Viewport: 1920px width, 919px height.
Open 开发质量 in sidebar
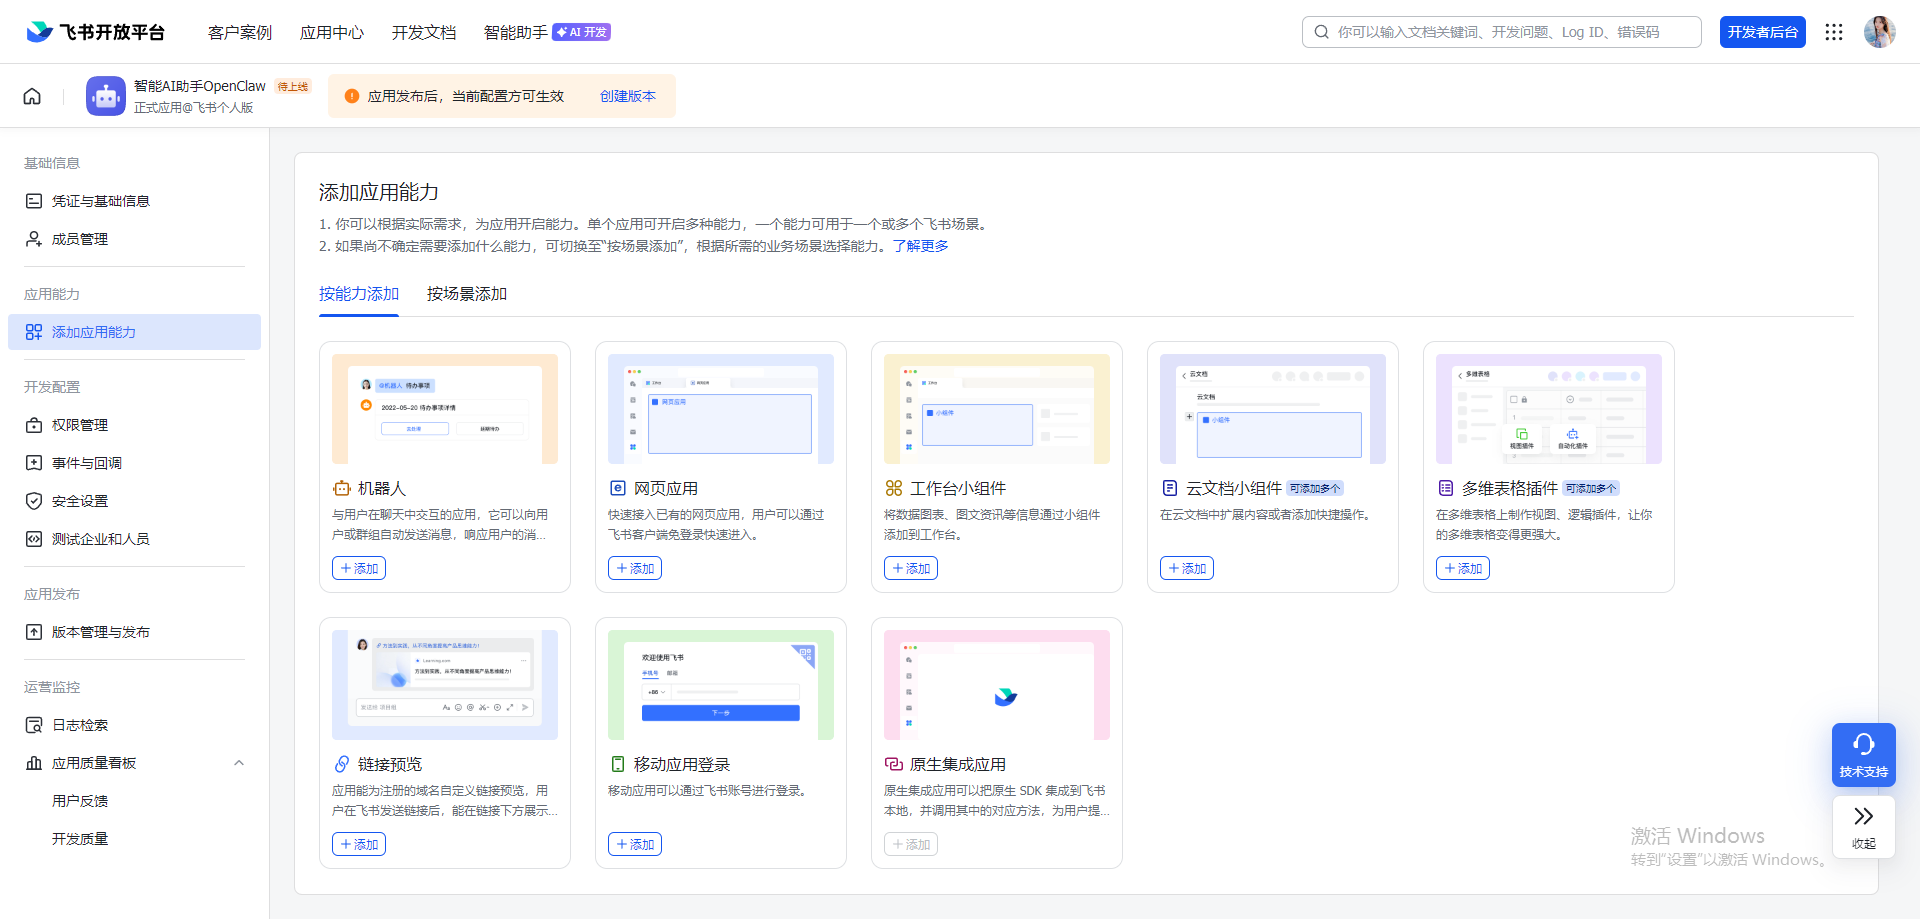pos(80,839)
